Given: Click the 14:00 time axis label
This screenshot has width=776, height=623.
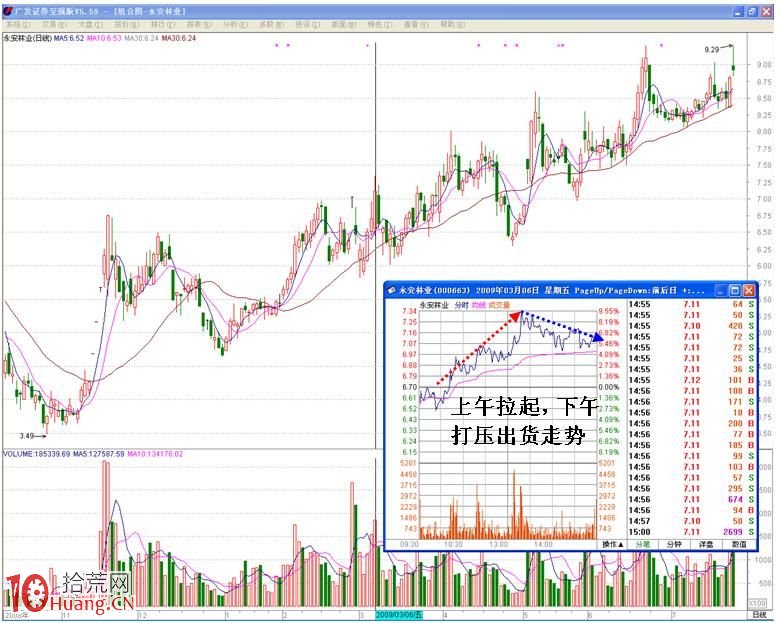Looking at the screenshot, I should click(543, 544).
